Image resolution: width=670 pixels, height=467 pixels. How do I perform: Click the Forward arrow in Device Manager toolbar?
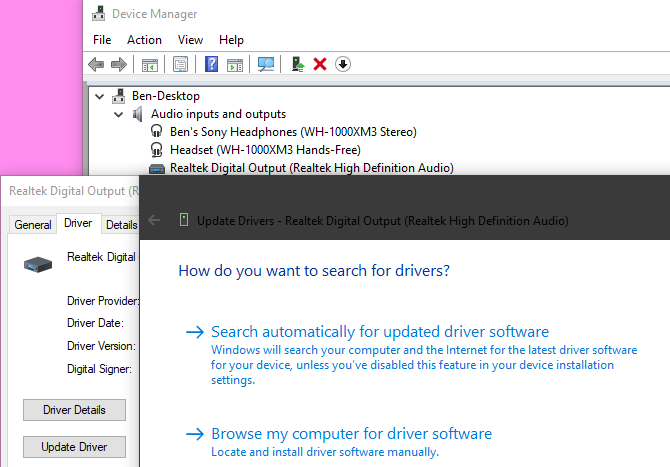[x=119, y=64]
